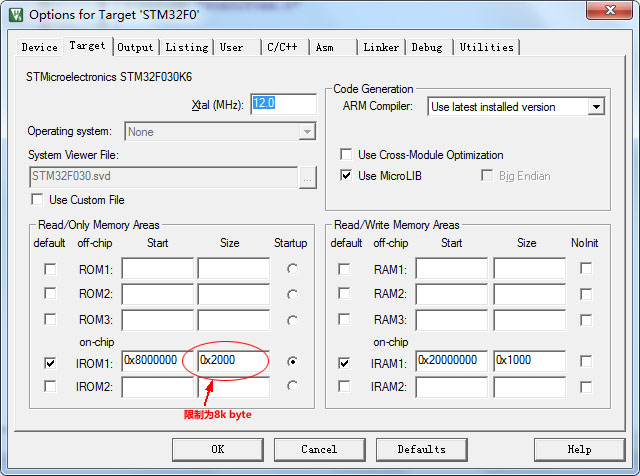Click the IRAM2 Size field
Image resolution: width=640 pixels, height=476 pixels.
click(529, 387)
